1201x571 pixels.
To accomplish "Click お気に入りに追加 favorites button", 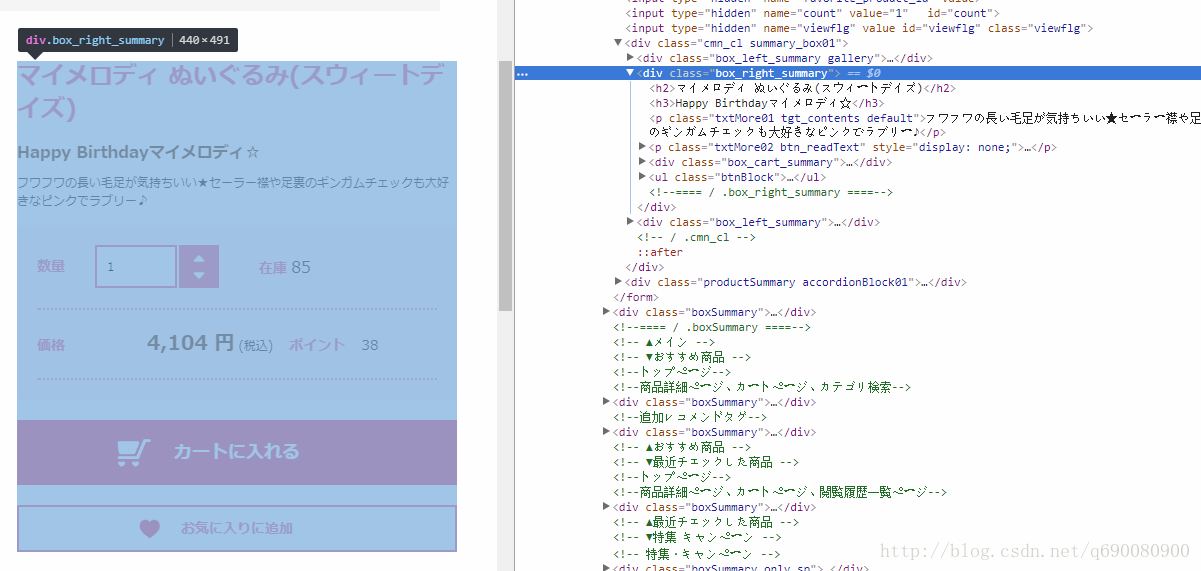I will click(237, 528).
